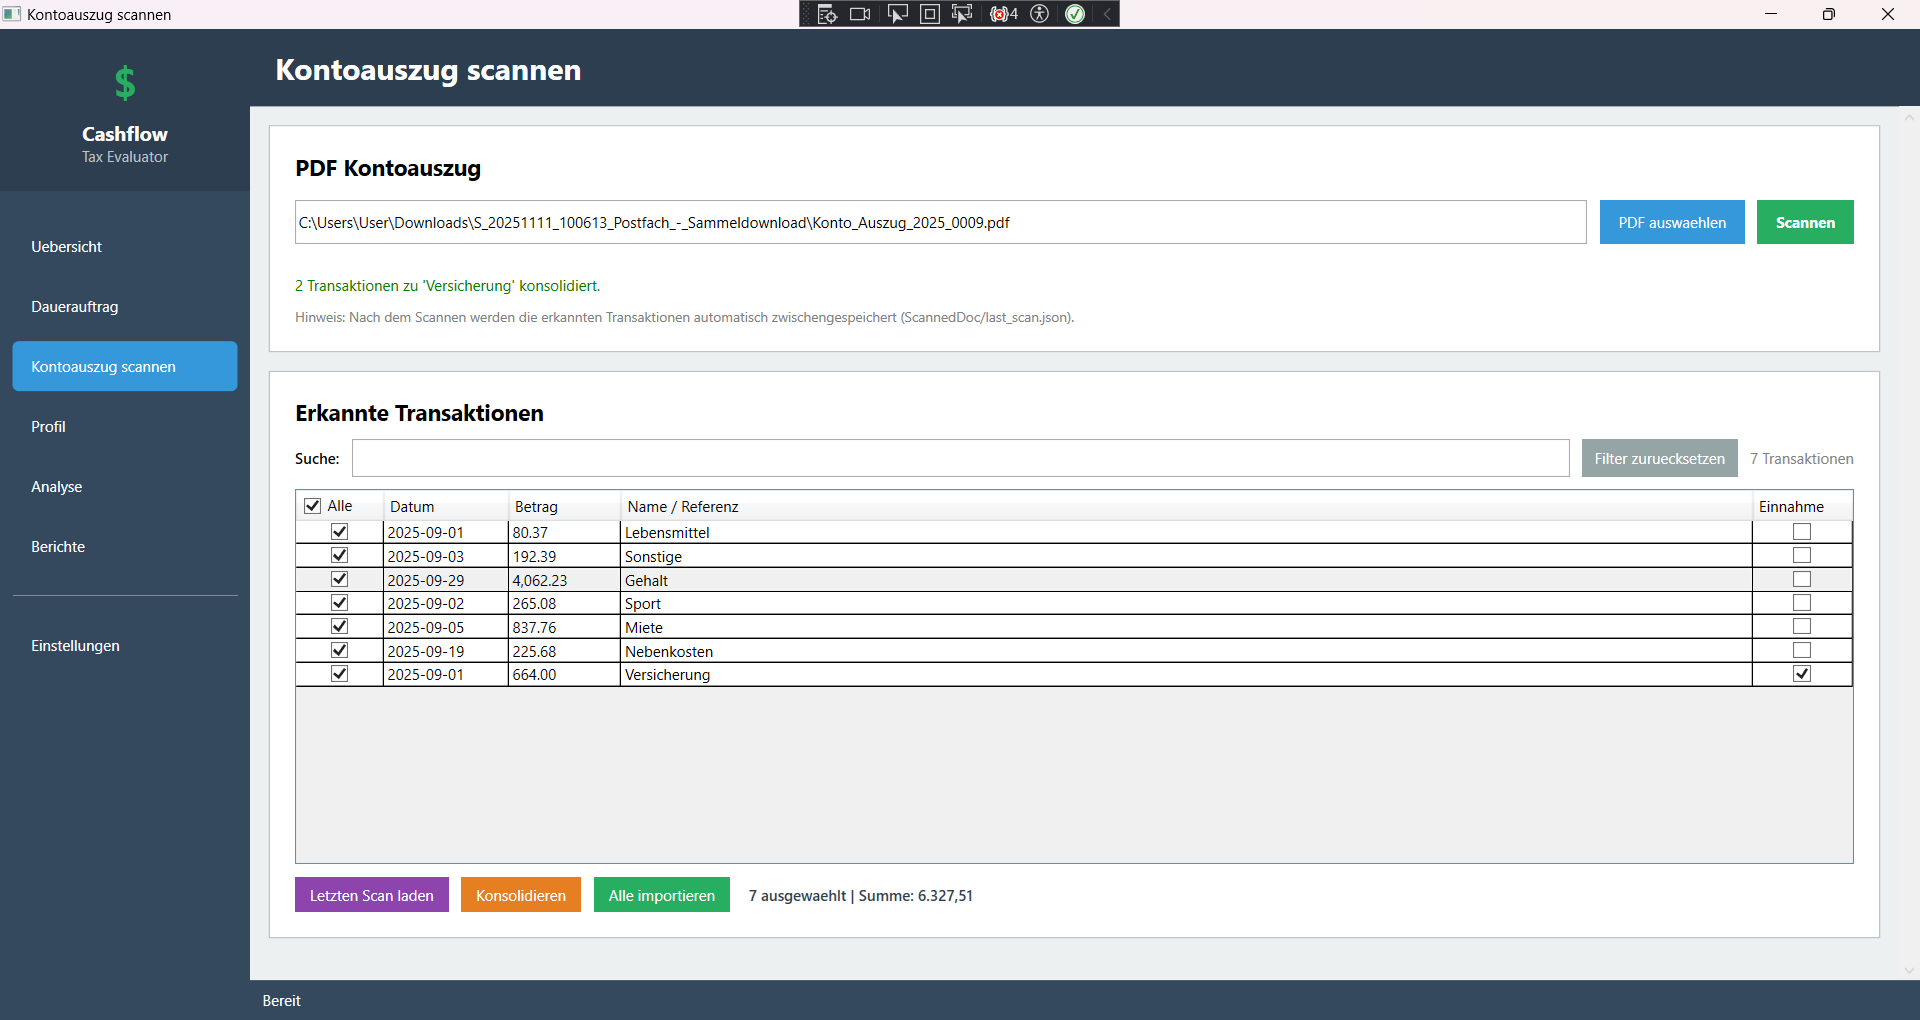Enable select element in running application
Viewport: 1920px width, 1020px height.
click(x=961, y=14)
